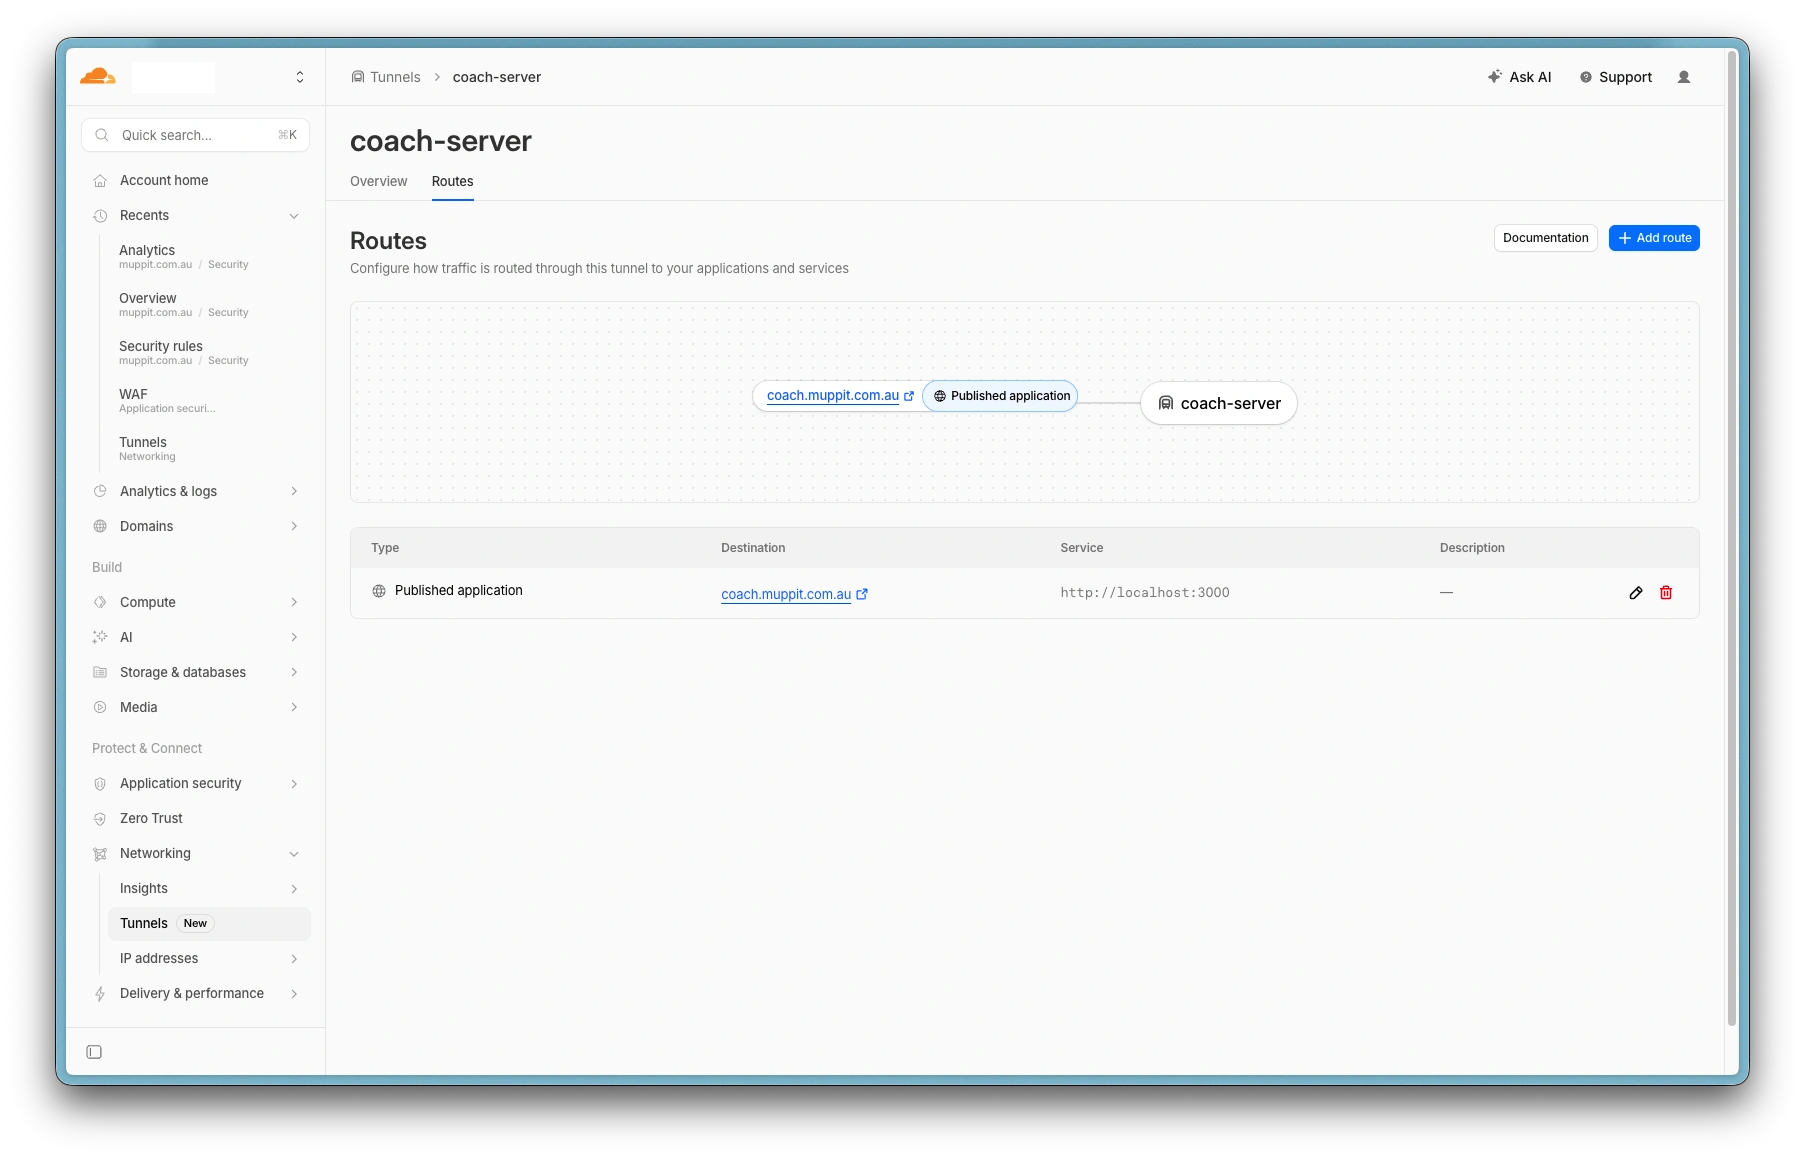Expand Analytics & logs menu
The height and width of the screenshot is (1159, 1805).
(x=294, y=491)
